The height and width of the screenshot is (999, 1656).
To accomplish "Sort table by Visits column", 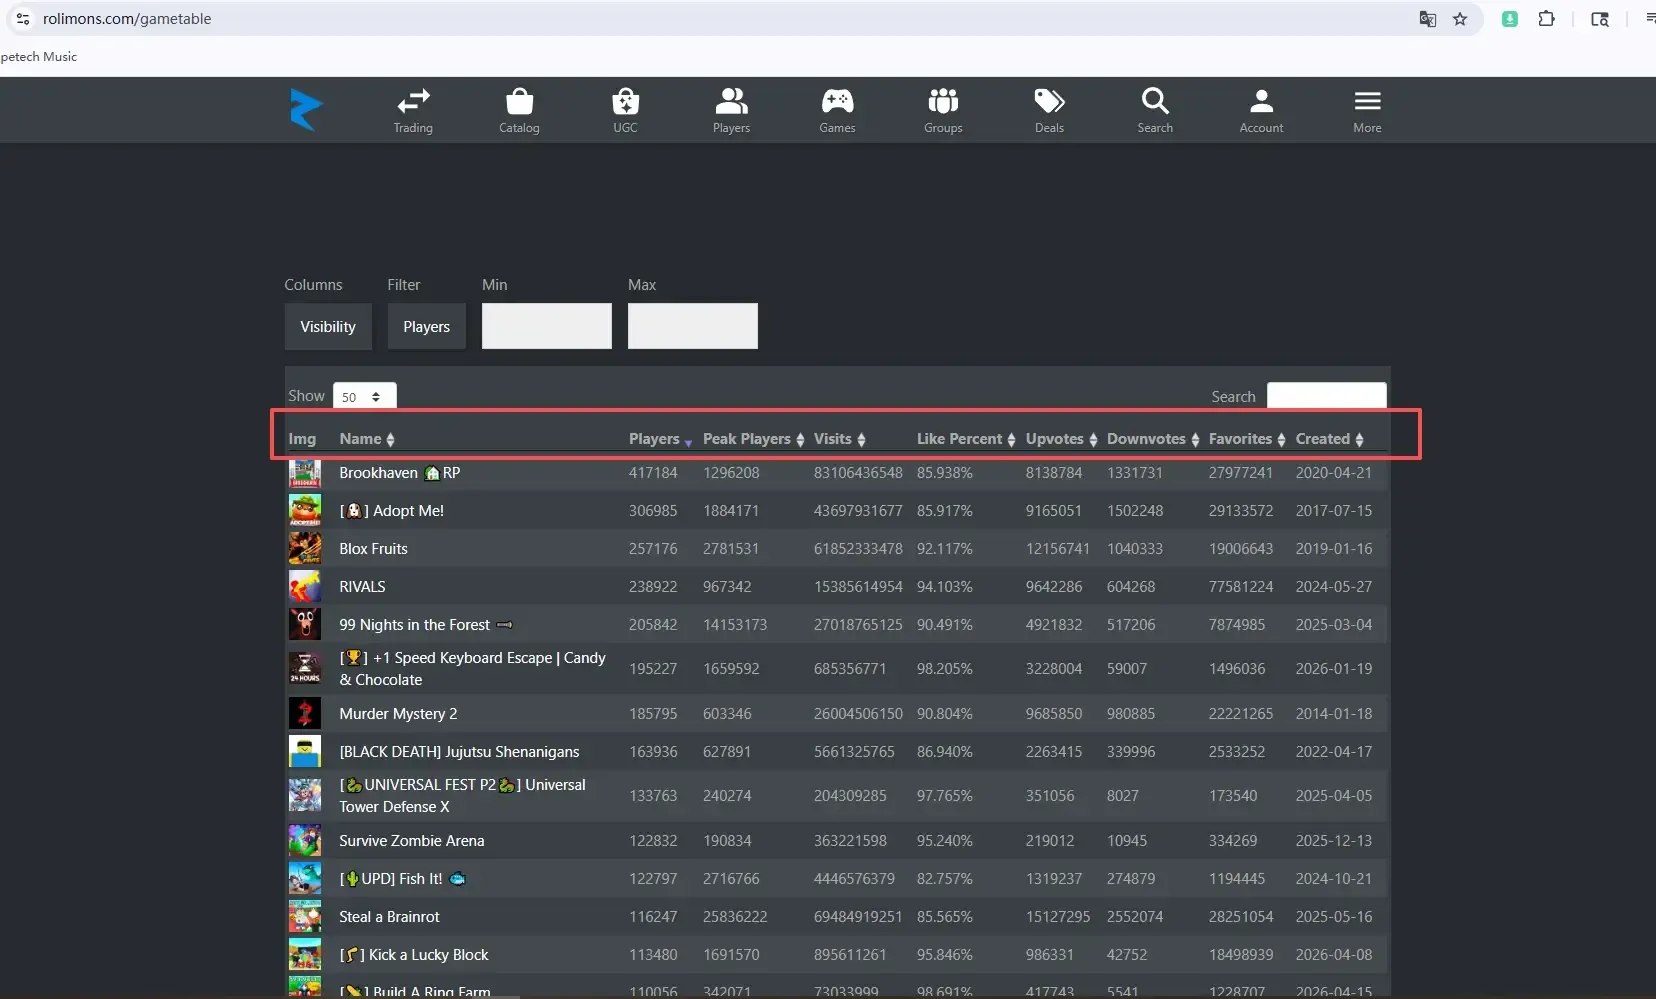I will pyautogui.click(x=839, y=439).
